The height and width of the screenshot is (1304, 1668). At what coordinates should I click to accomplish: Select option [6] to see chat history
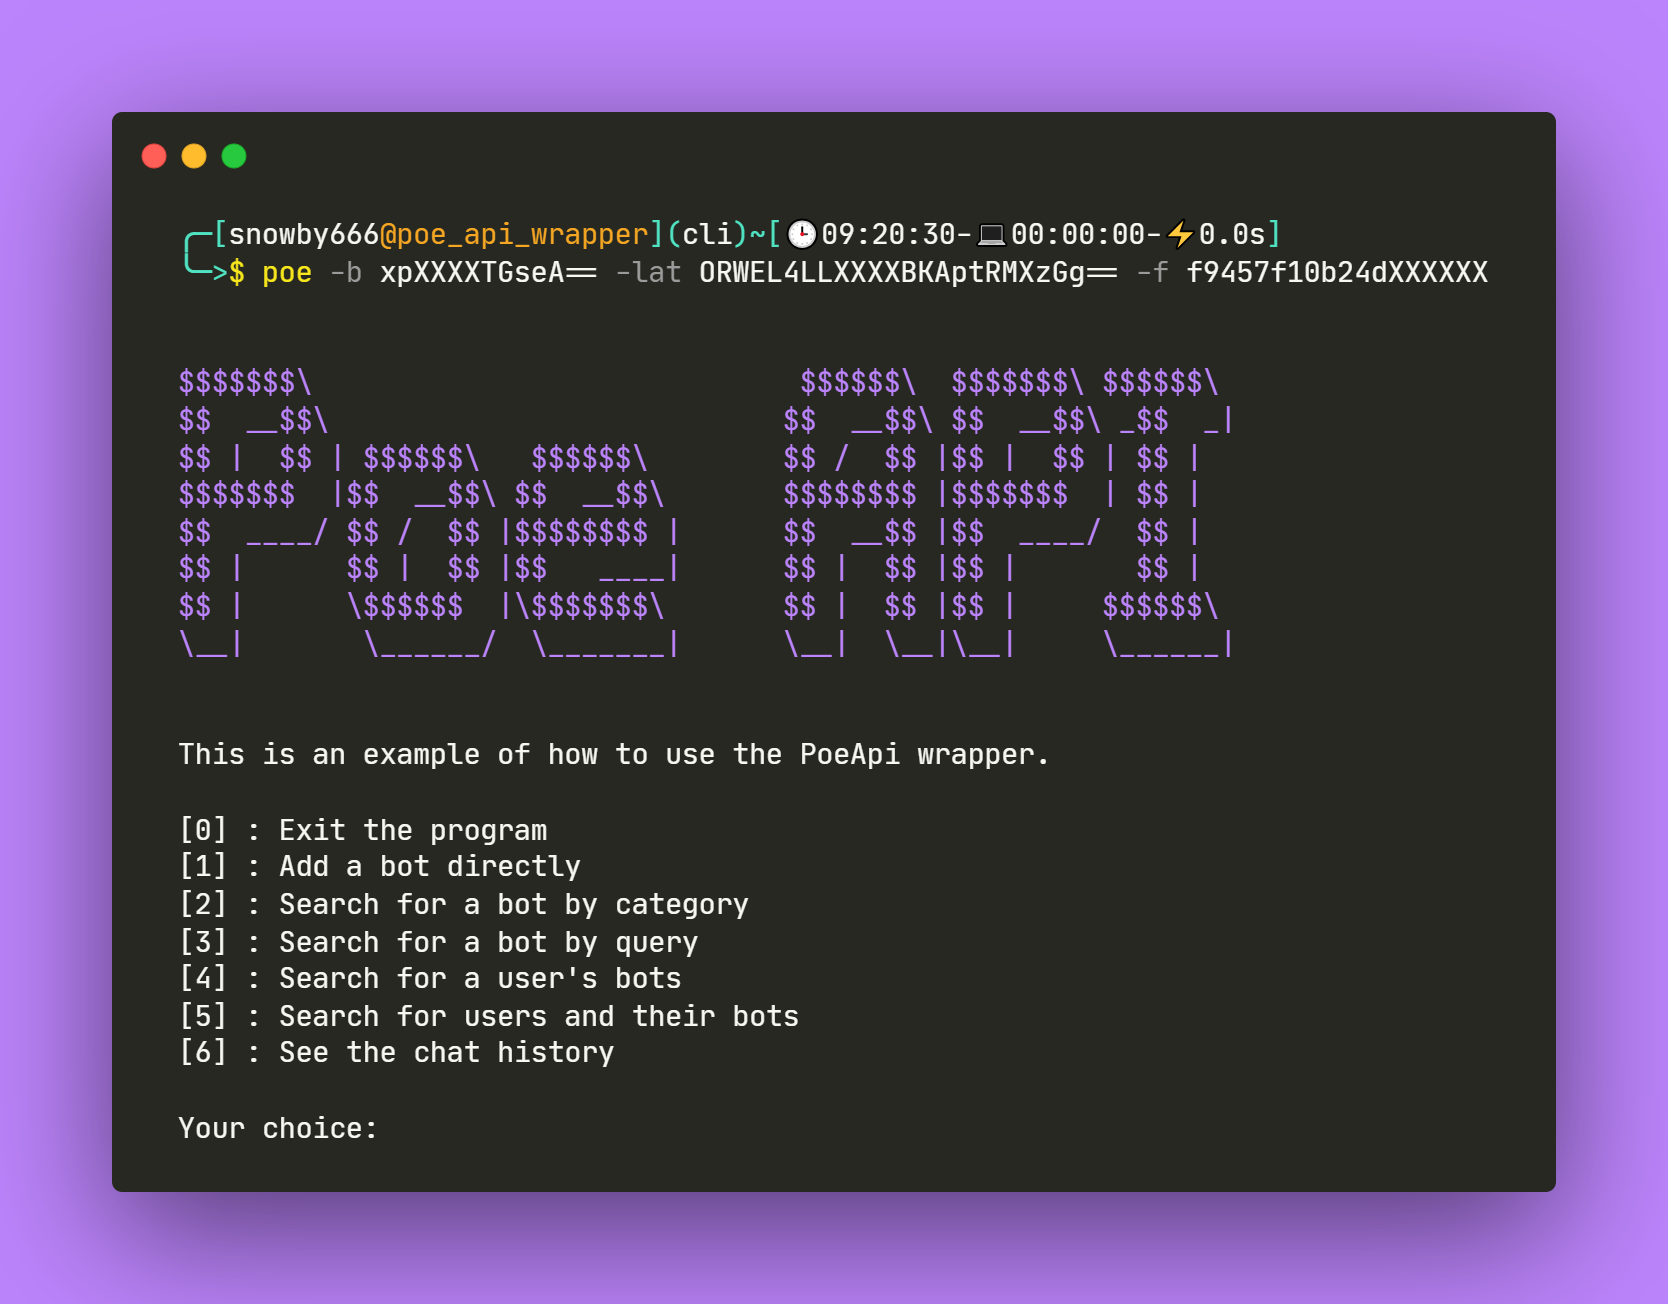(x=397, y=1052)
